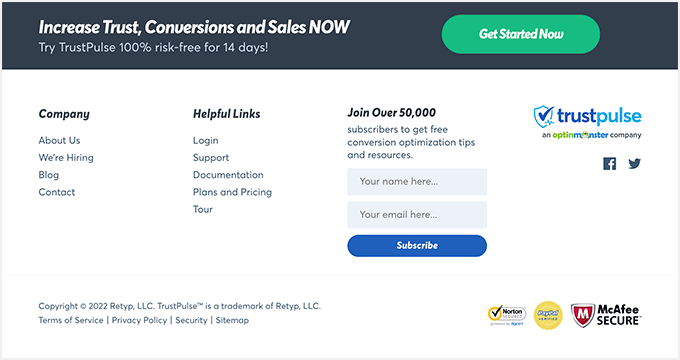Viewport: 680px width, 360px height.
Task: Go to the Blog link
Action: 49,175
